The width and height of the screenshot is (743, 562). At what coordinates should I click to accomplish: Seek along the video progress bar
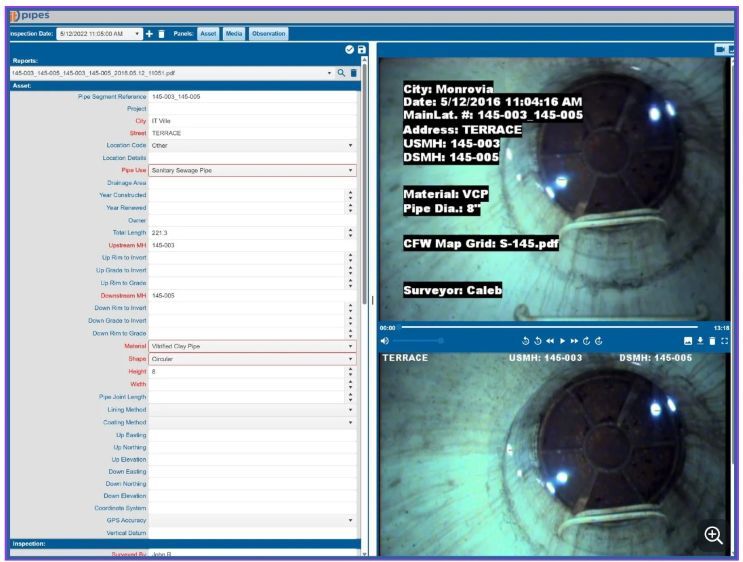pos(549,327)
